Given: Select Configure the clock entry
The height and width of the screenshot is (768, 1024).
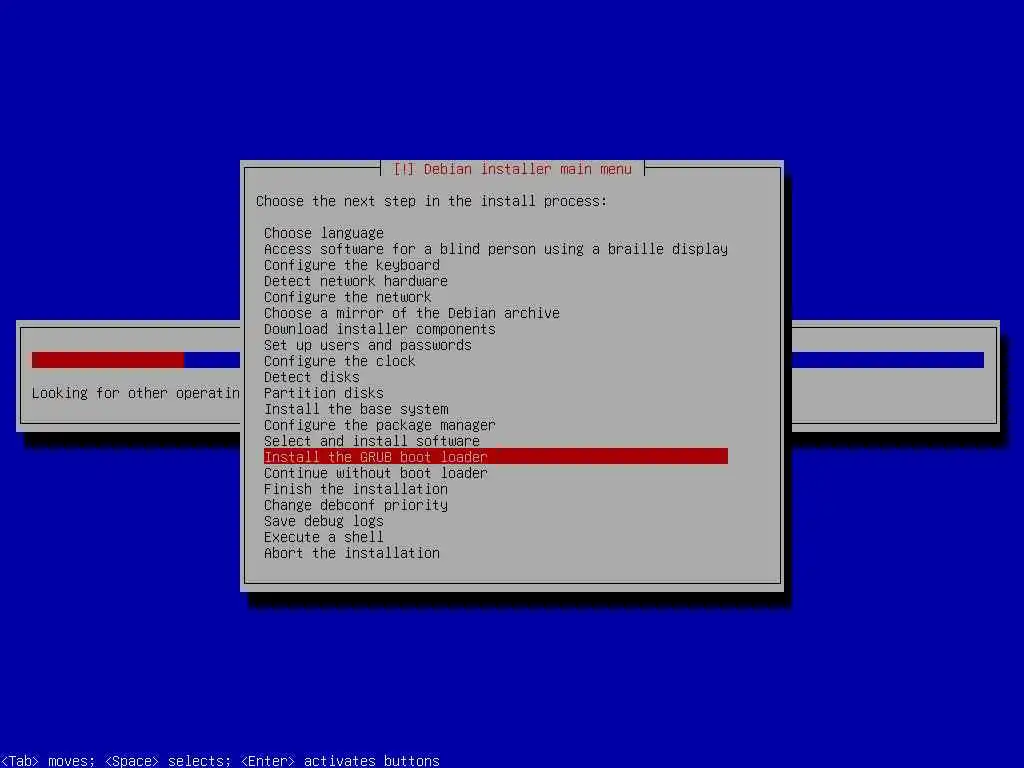Looking at the screenshot, I should (340, 361).
